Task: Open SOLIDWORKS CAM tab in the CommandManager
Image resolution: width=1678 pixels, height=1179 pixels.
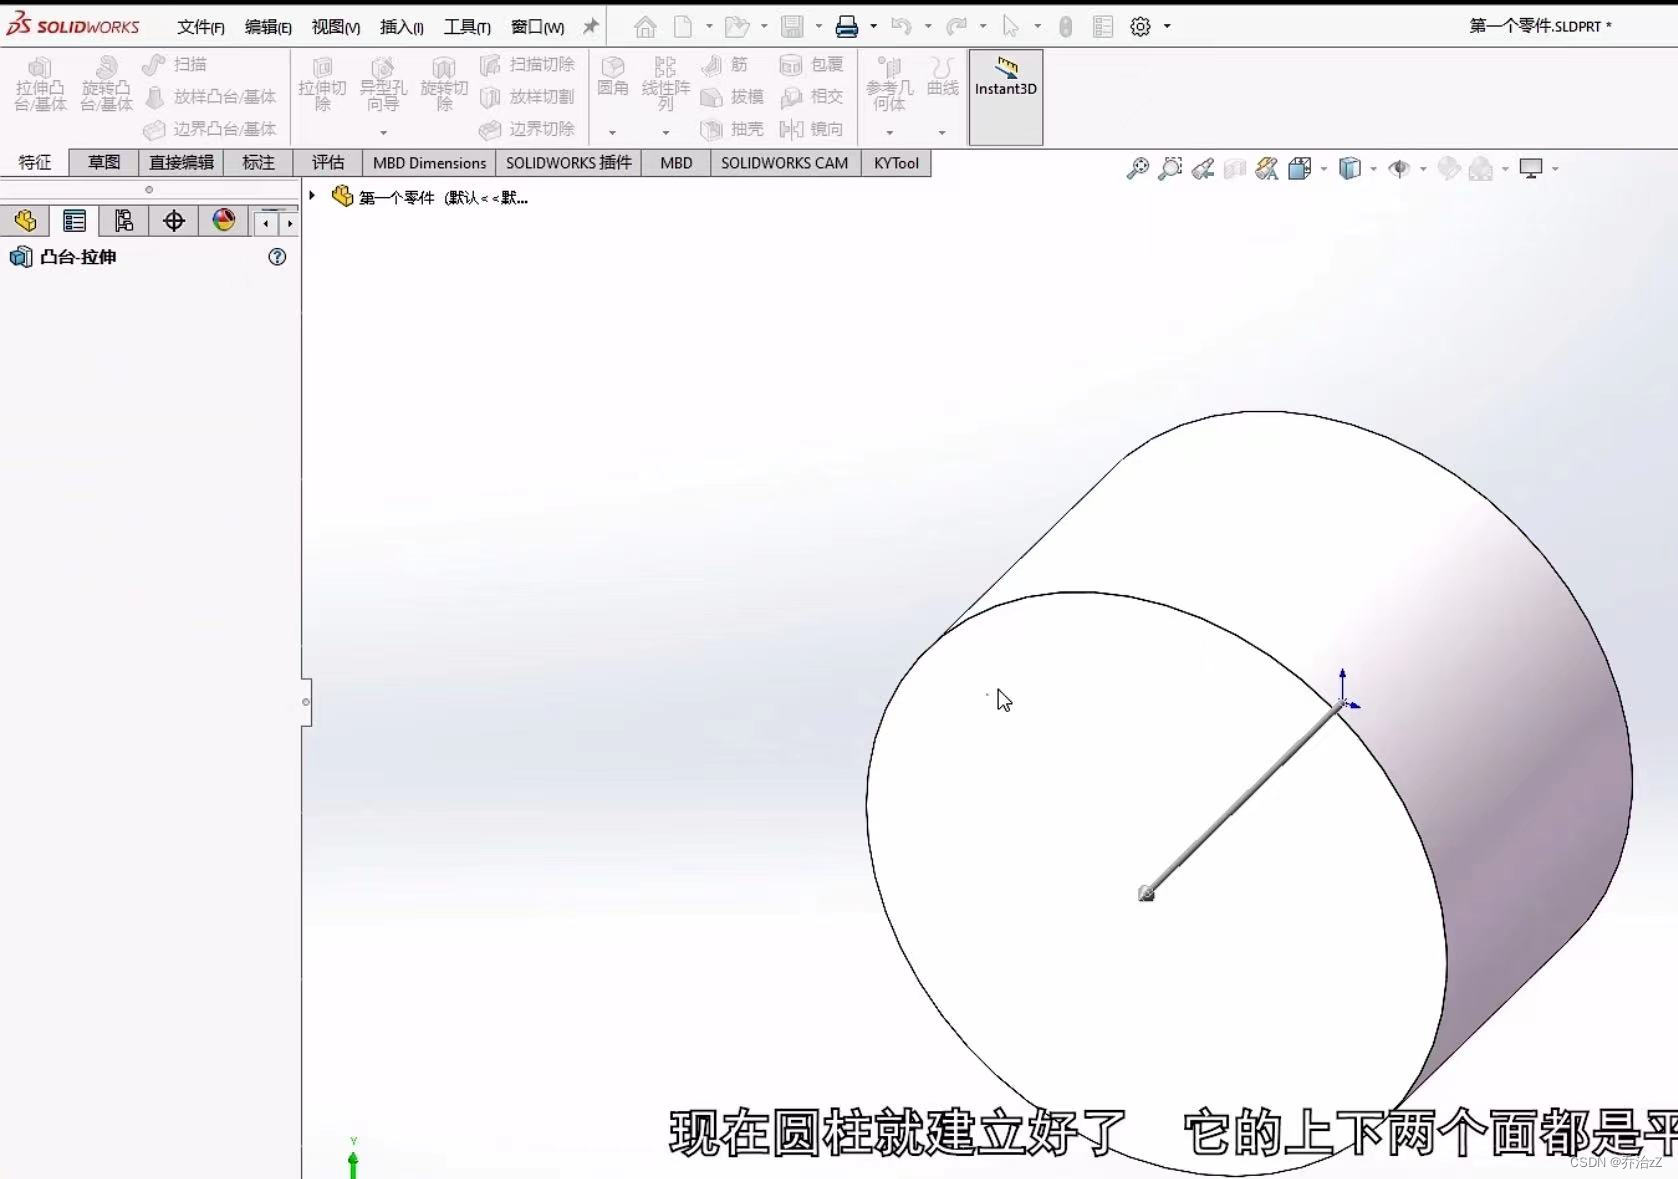Action: pos(783,162)
